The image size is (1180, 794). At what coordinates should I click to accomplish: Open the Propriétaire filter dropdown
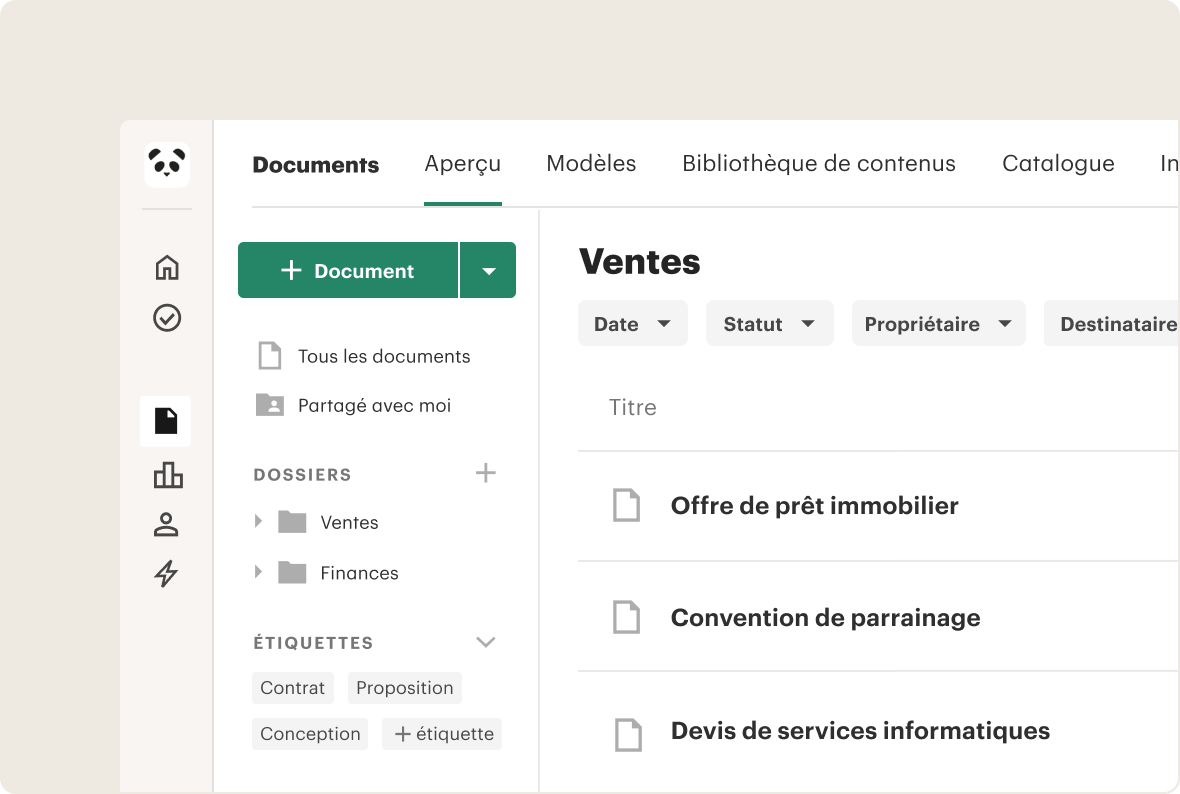(x=938, y=324)
